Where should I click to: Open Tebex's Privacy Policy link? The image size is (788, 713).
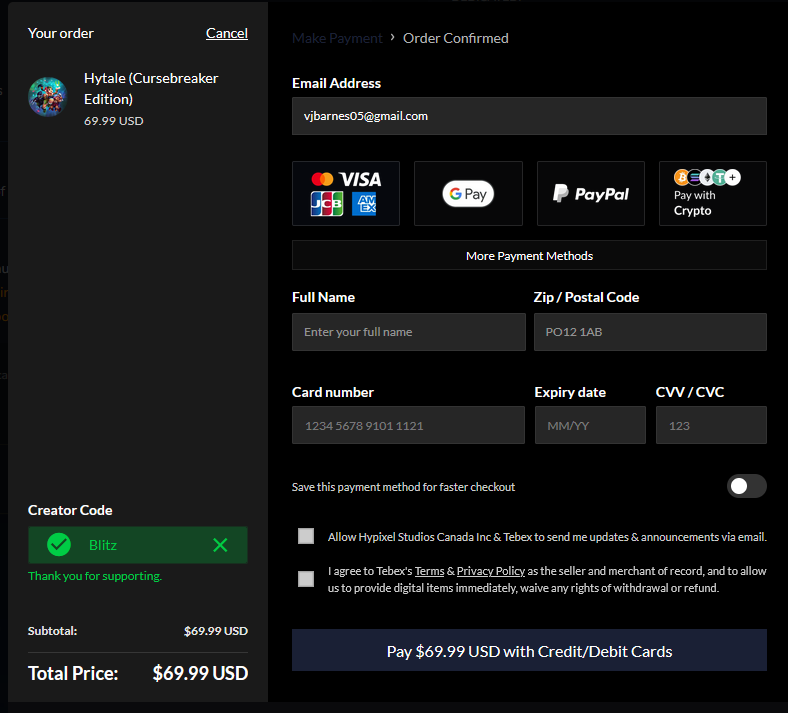click(x=490, y=571)
